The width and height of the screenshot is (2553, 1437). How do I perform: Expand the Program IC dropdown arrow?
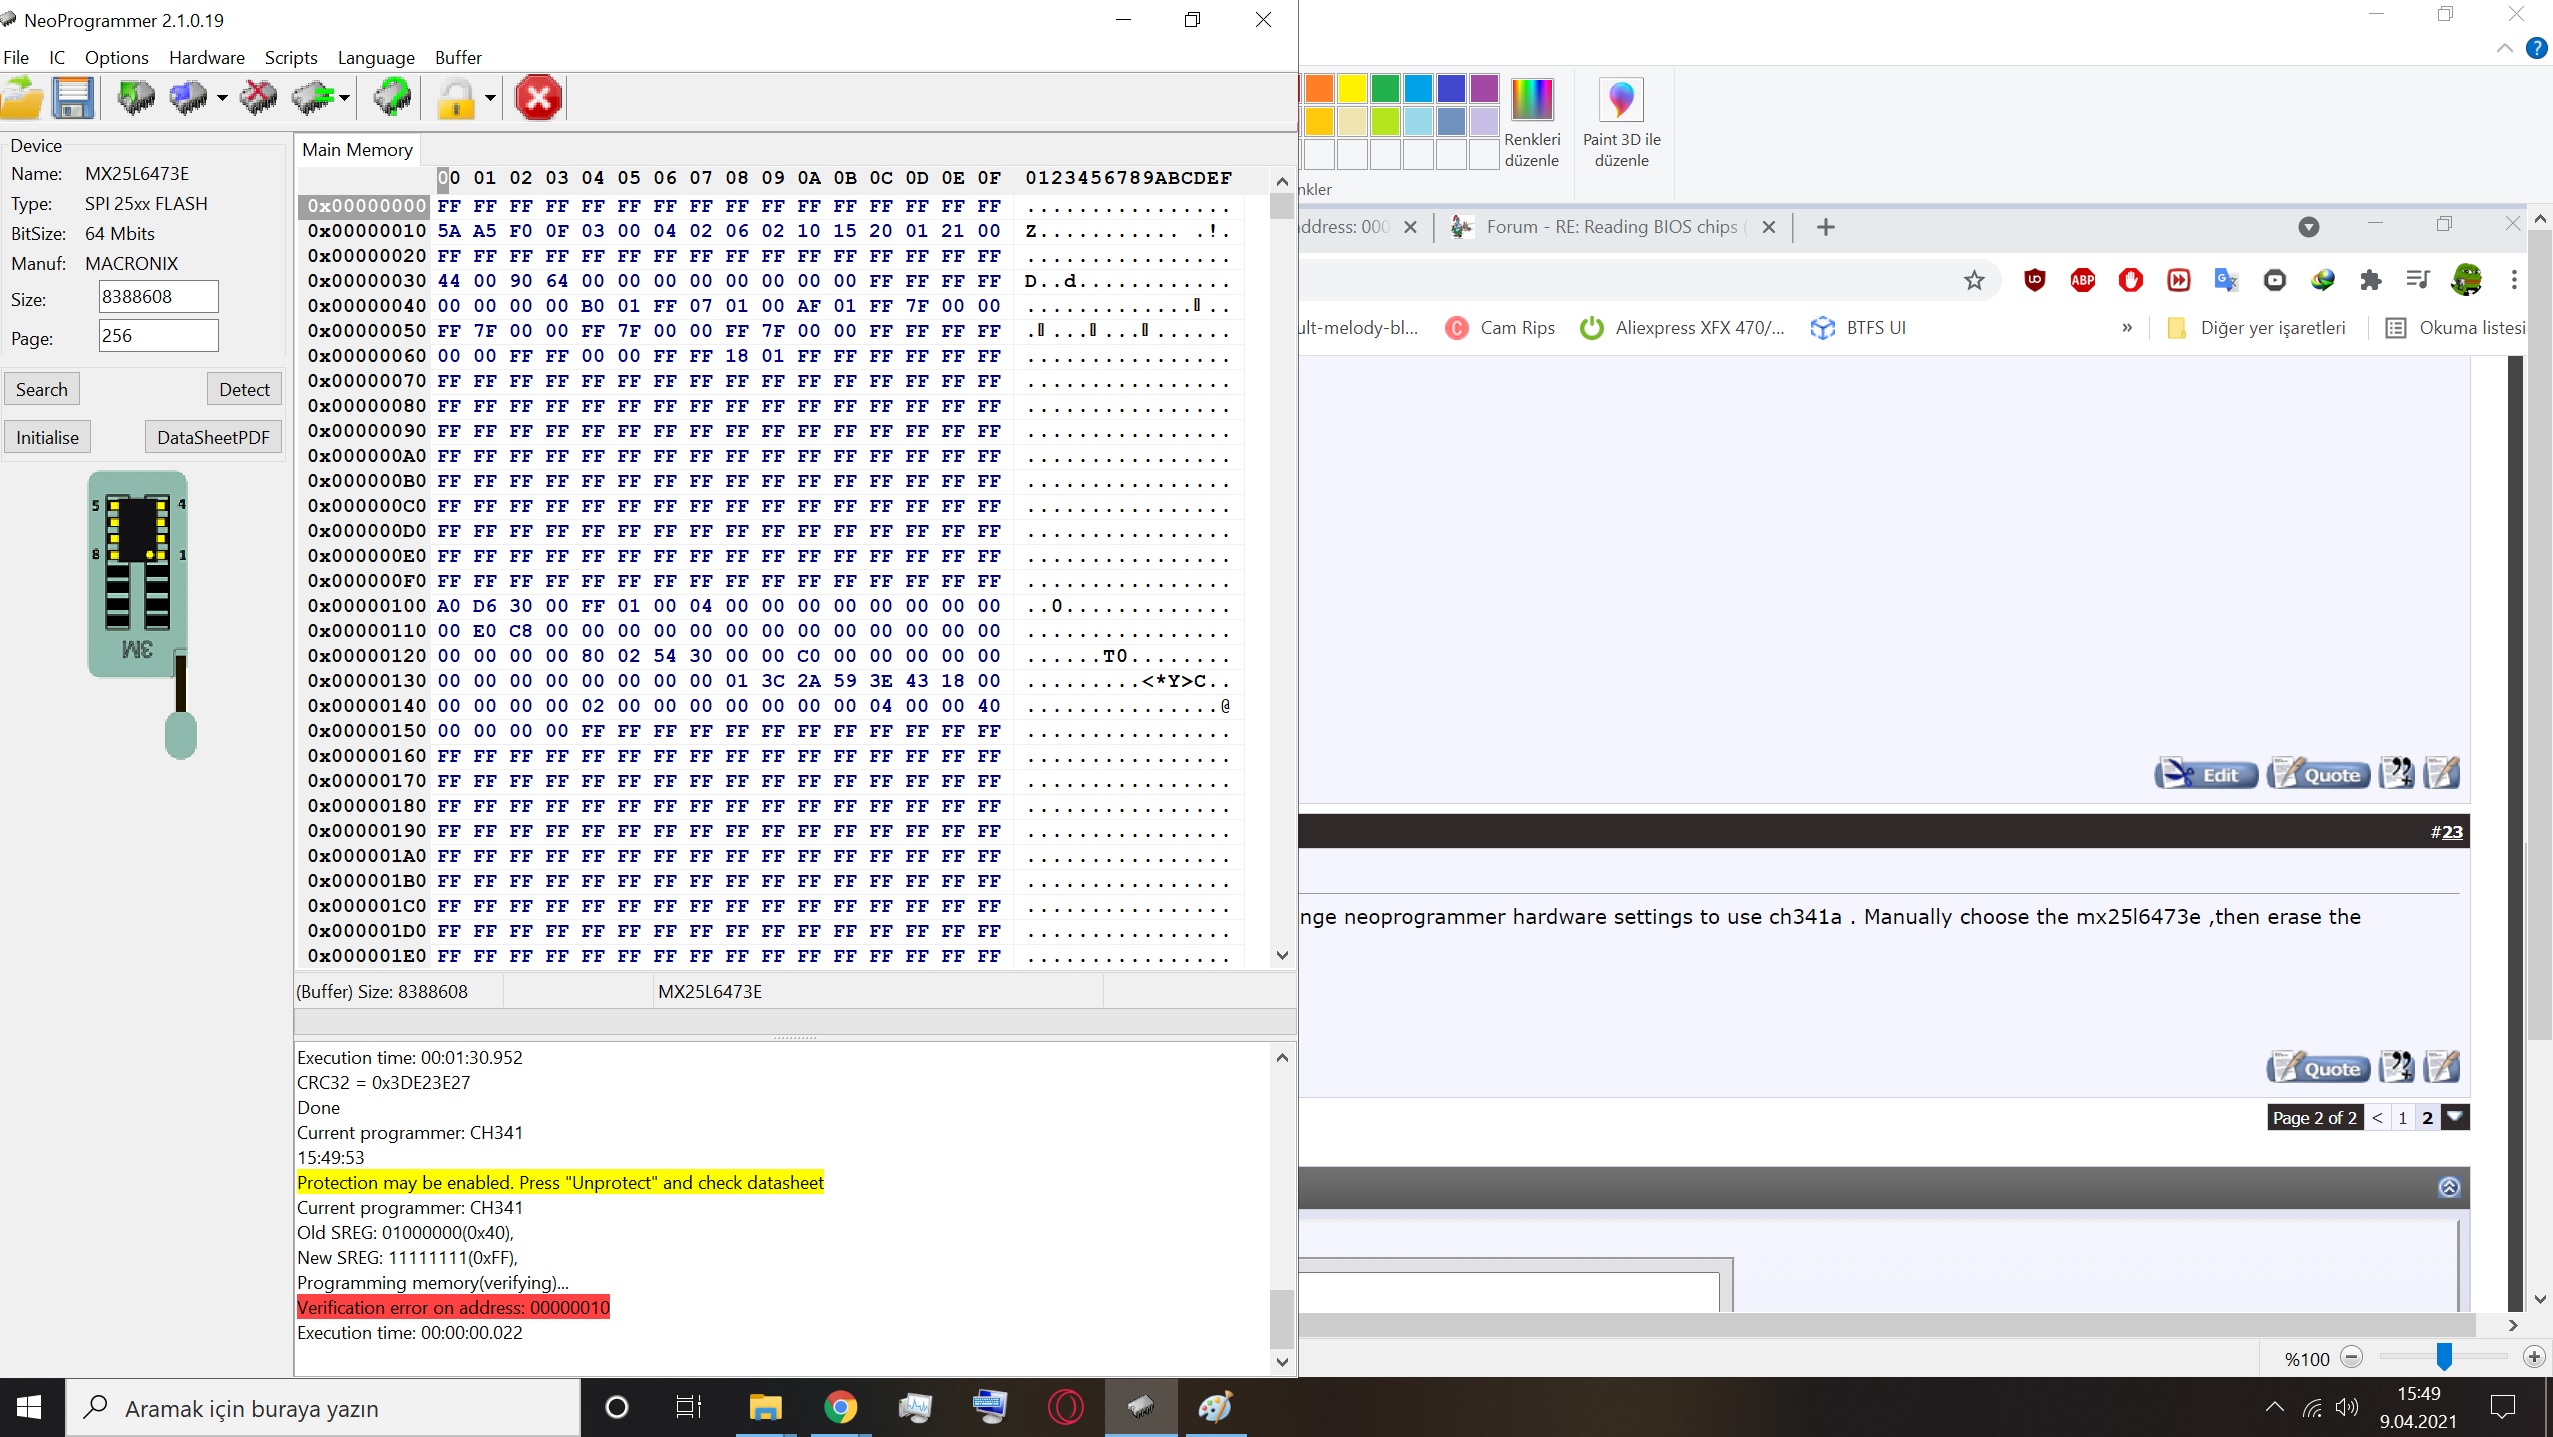point(222,98)
